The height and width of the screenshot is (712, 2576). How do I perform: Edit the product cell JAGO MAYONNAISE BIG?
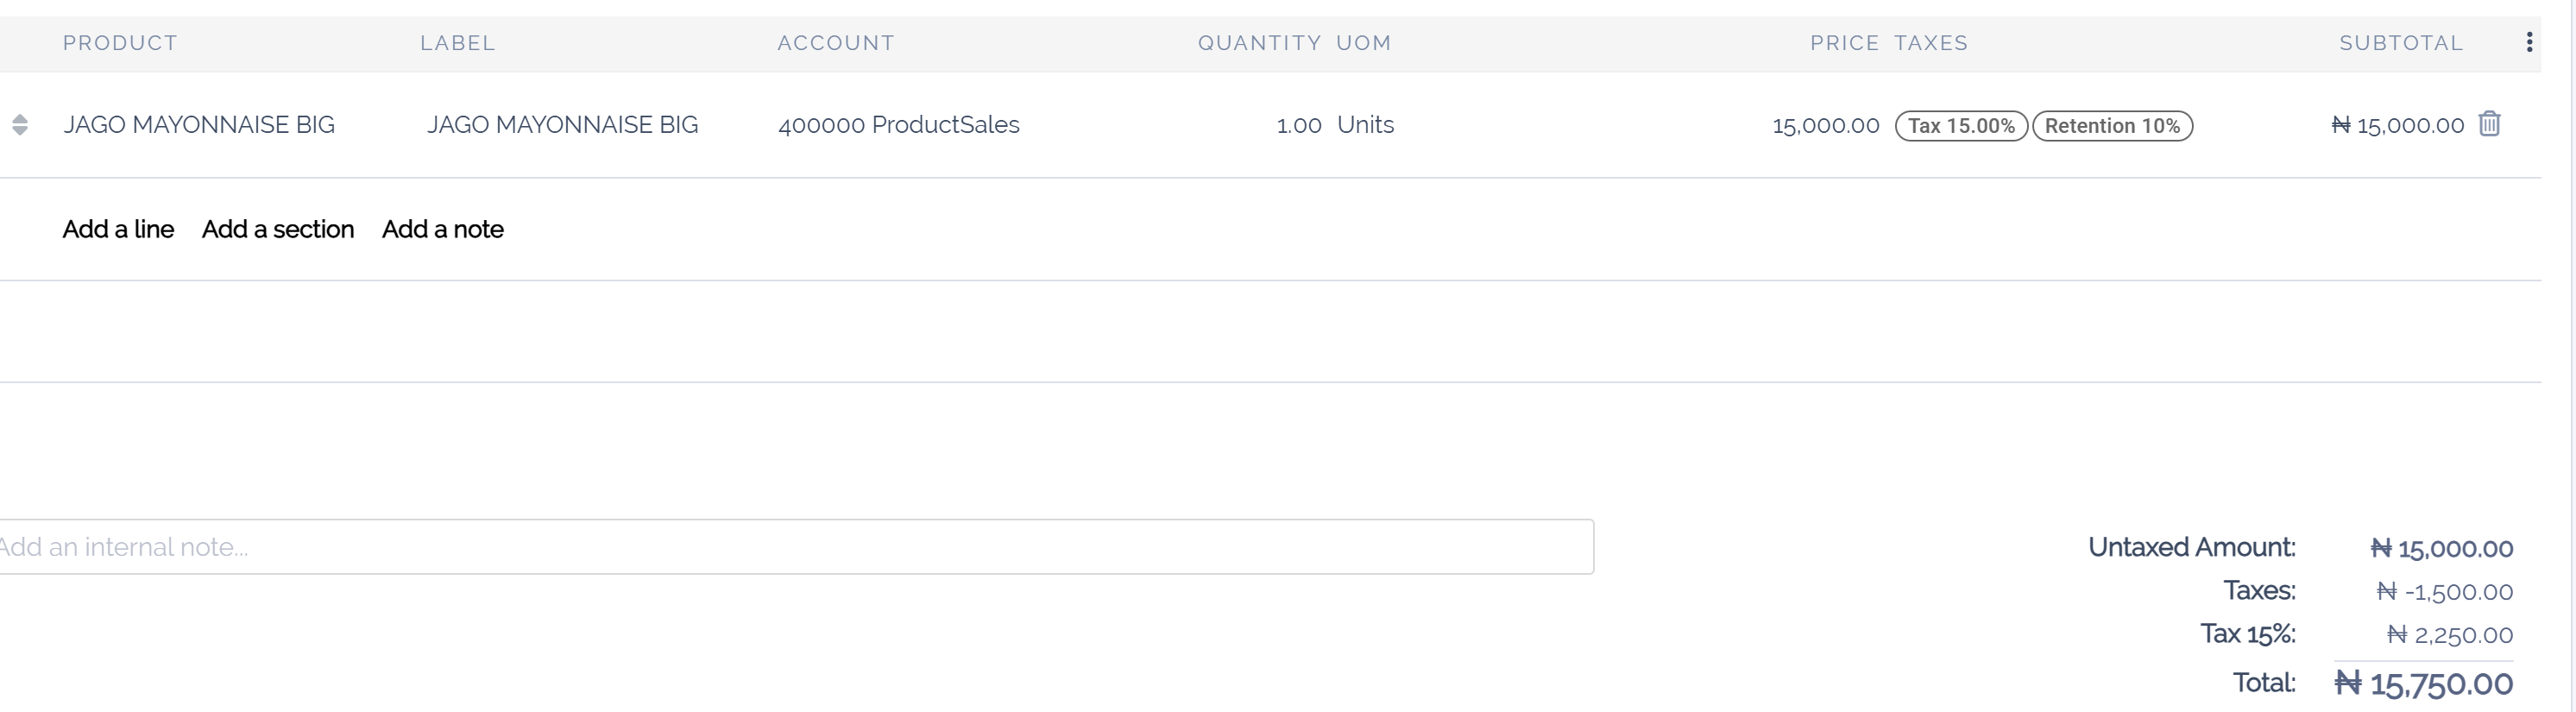(x=199, y=125)
